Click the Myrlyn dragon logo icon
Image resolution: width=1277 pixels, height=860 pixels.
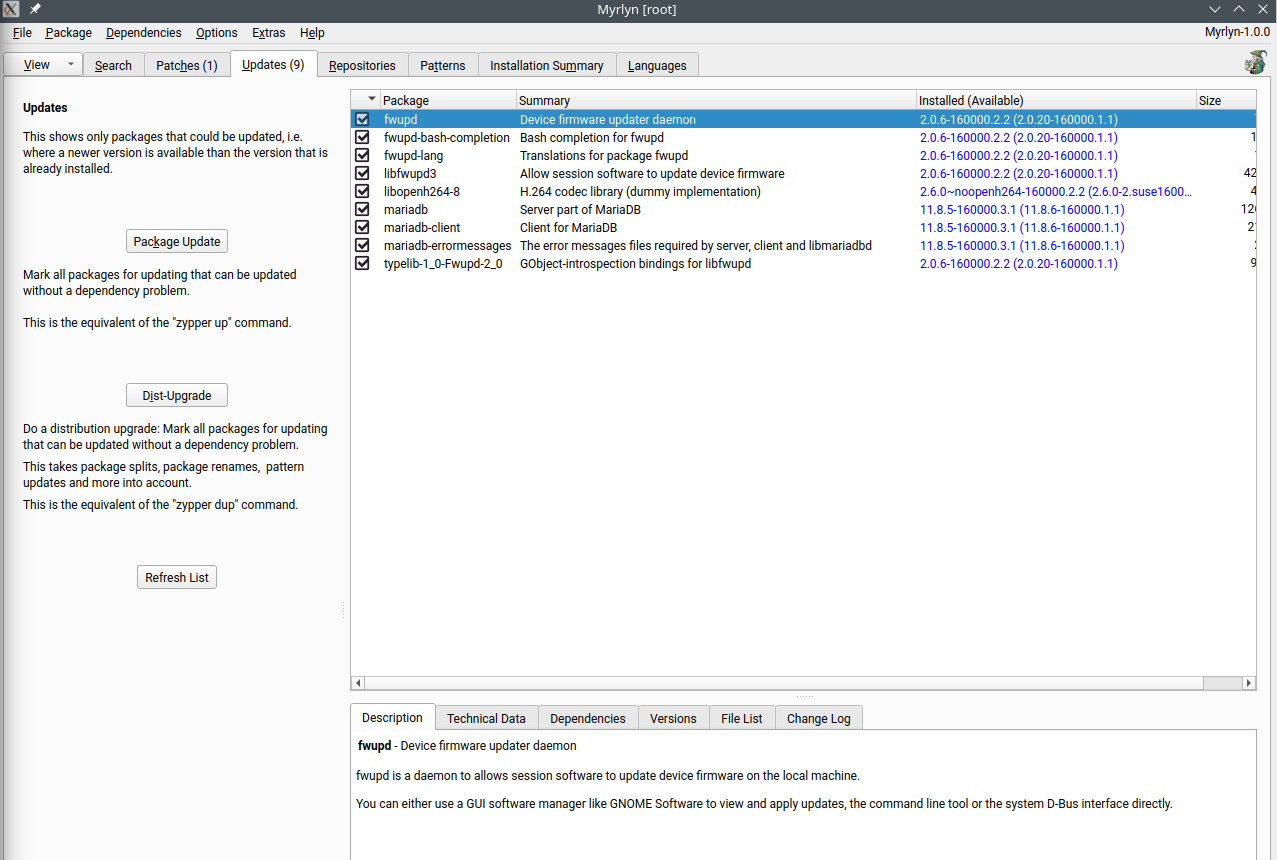click(x=1254, y=62)
